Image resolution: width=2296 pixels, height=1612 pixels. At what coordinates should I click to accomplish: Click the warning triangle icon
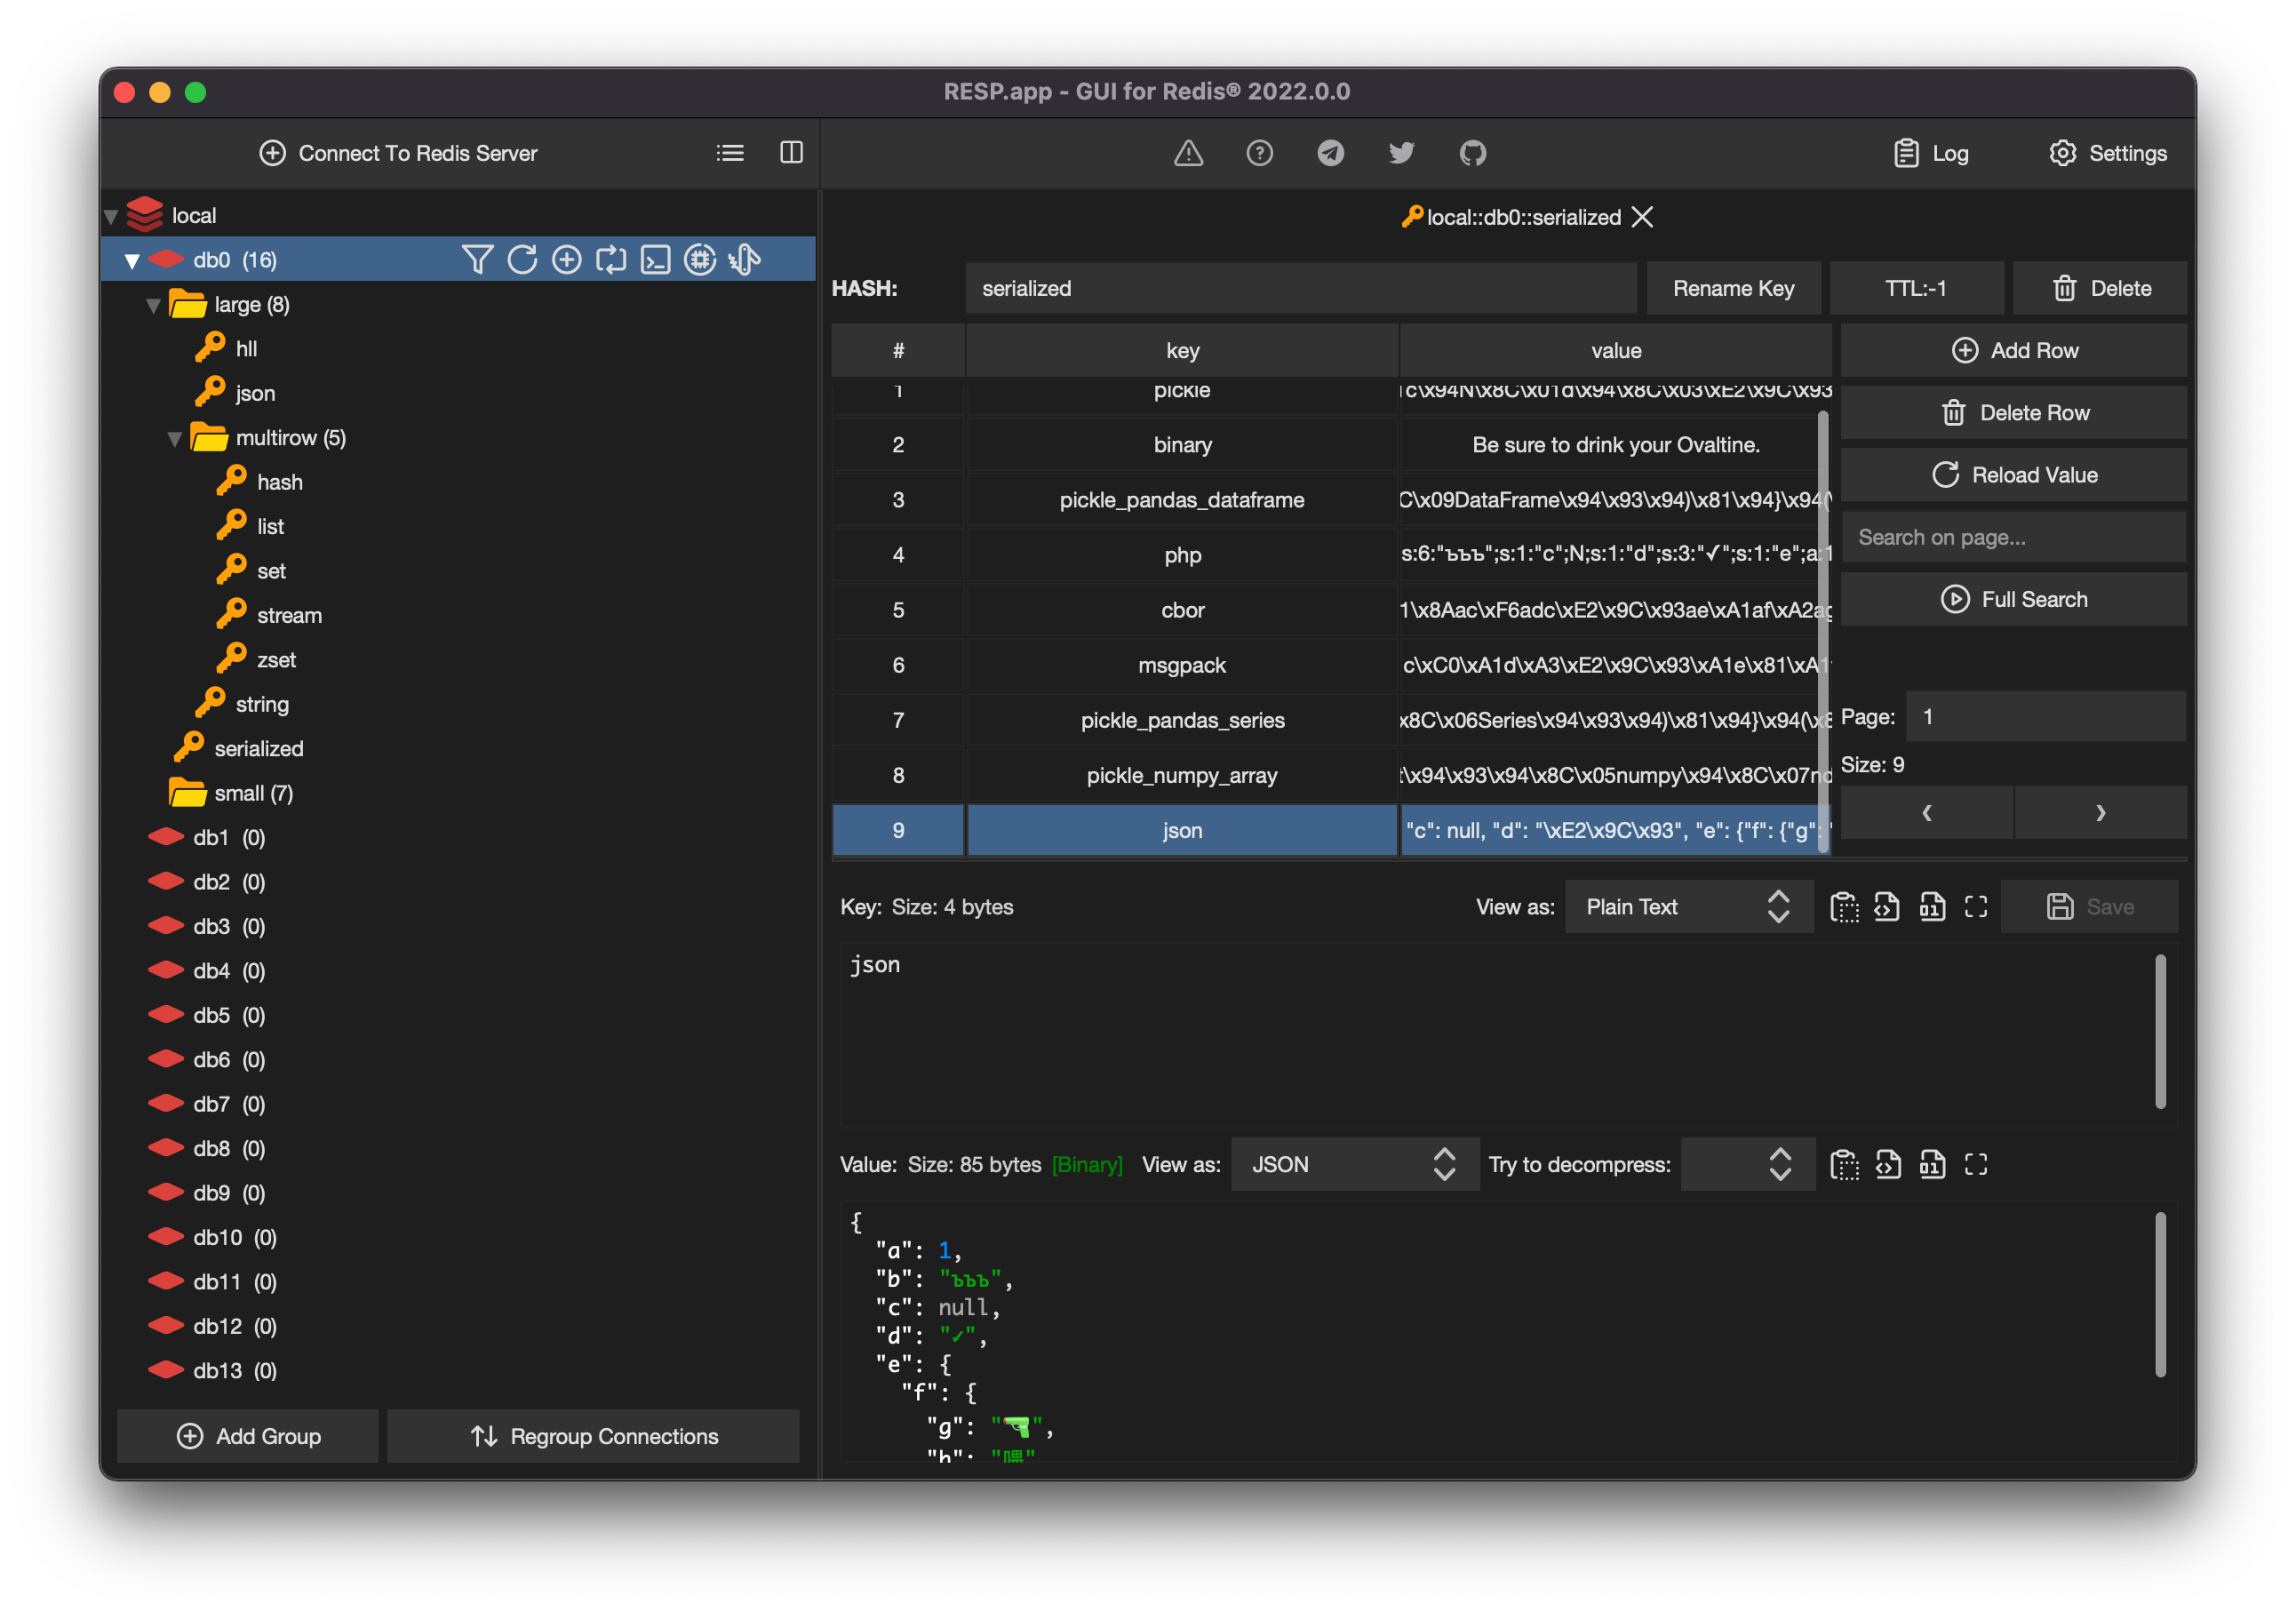point(1188,153)
